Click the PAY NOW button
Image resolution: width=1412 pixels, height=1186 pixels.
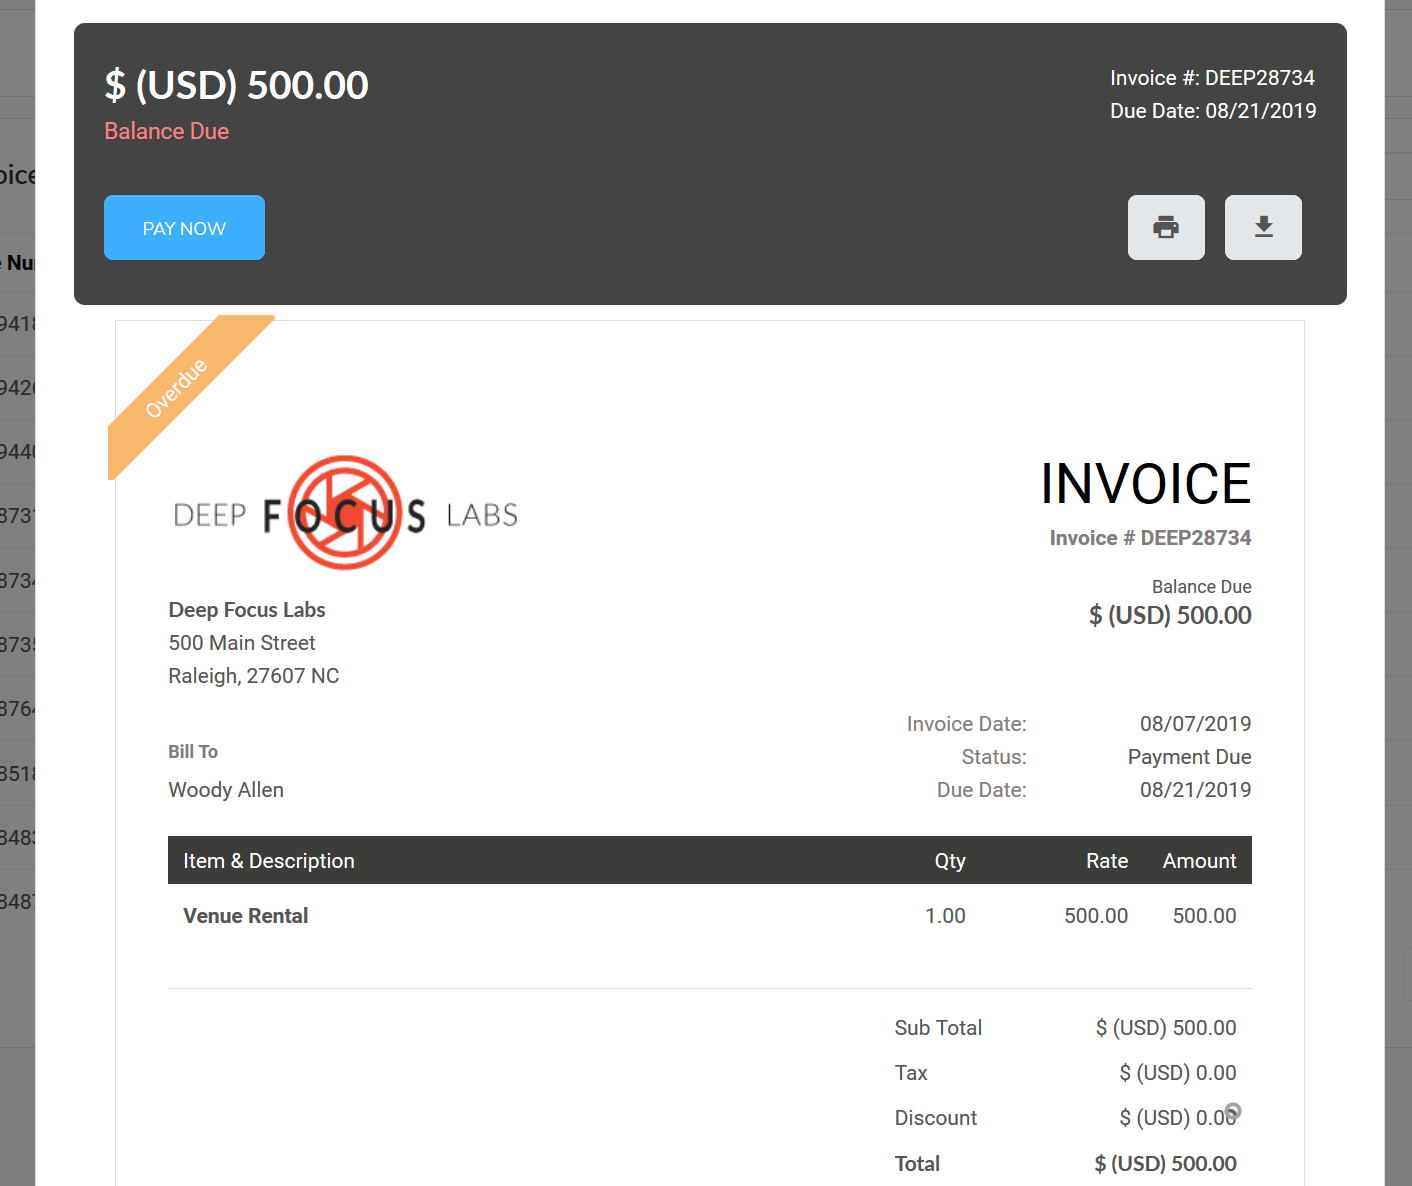tap(184, 228)
